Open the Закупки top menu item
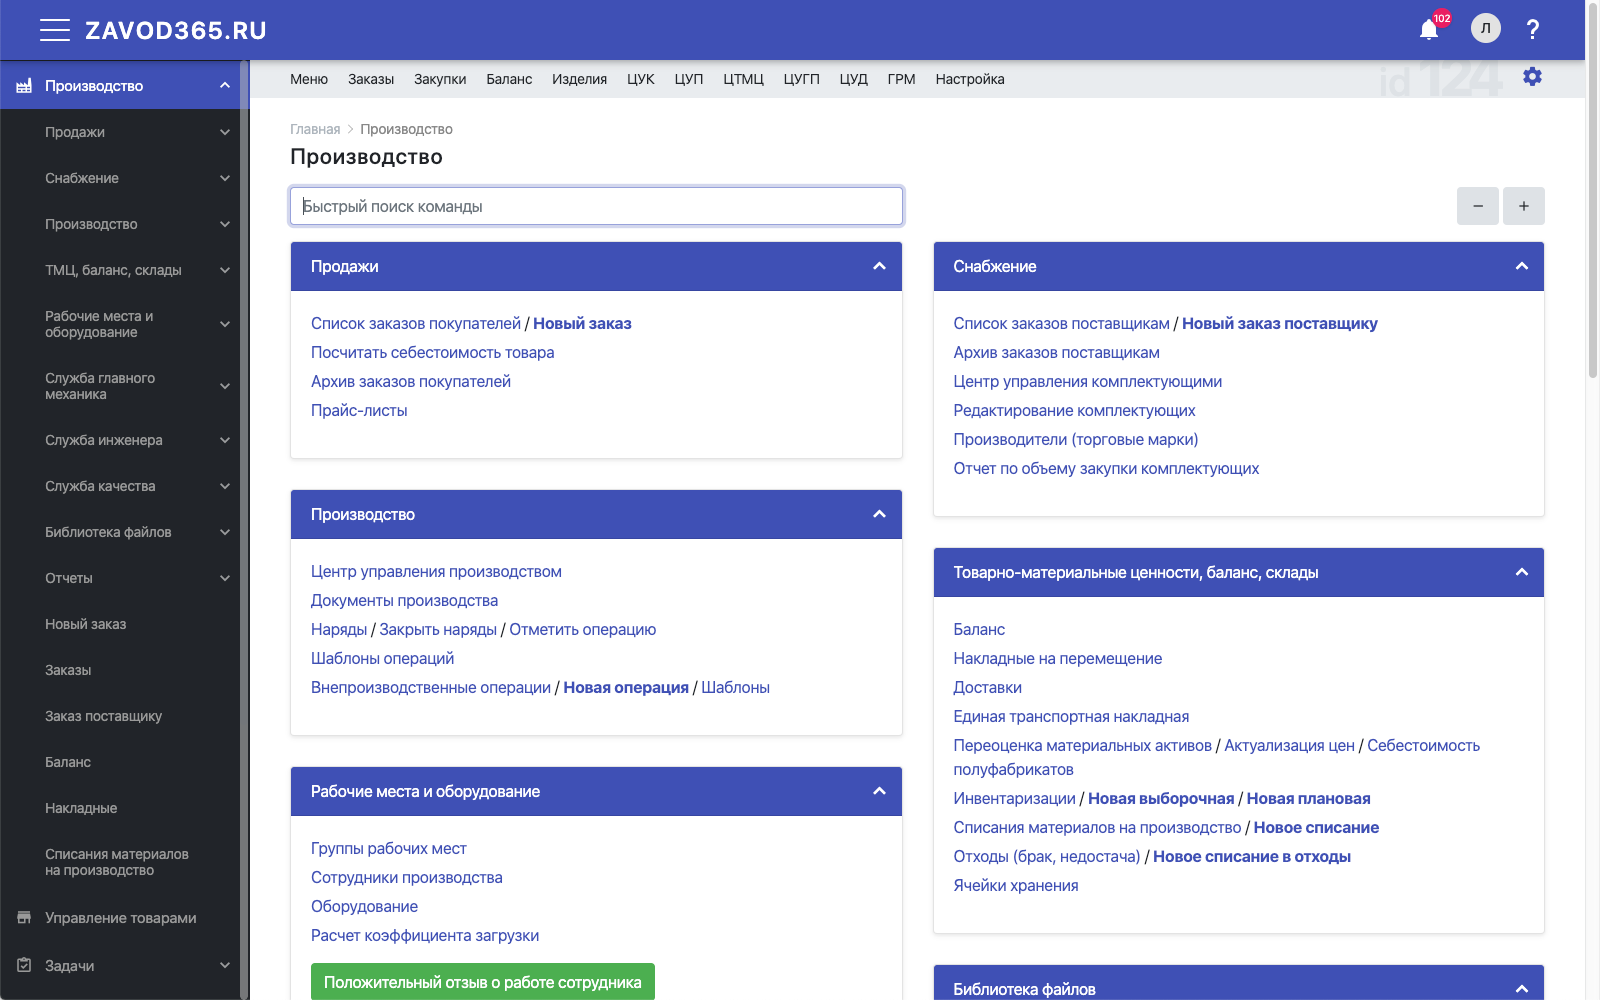The height and width of the screenshot is (1000, 1600). click(x=440, y=79)
